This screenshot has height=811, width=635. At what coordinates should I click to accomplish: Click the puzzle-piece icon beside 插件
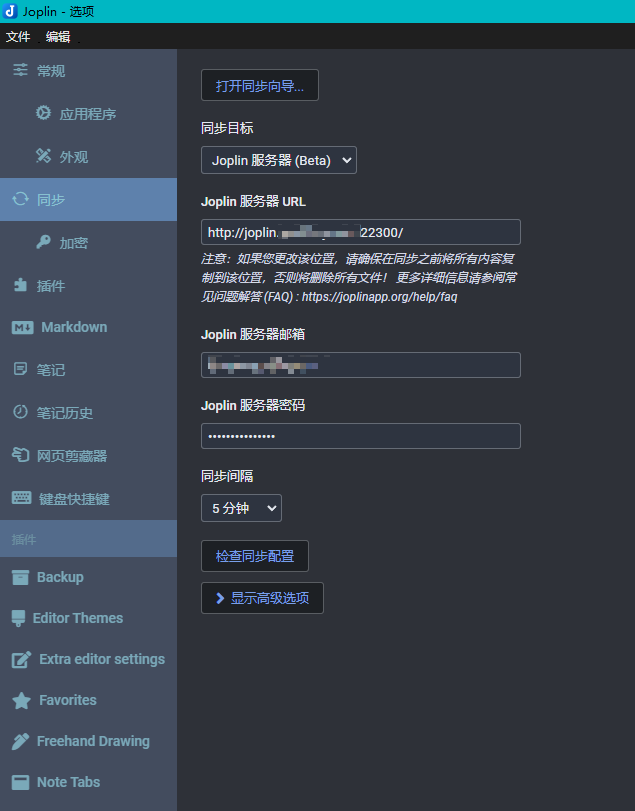(x=20, y=284)
